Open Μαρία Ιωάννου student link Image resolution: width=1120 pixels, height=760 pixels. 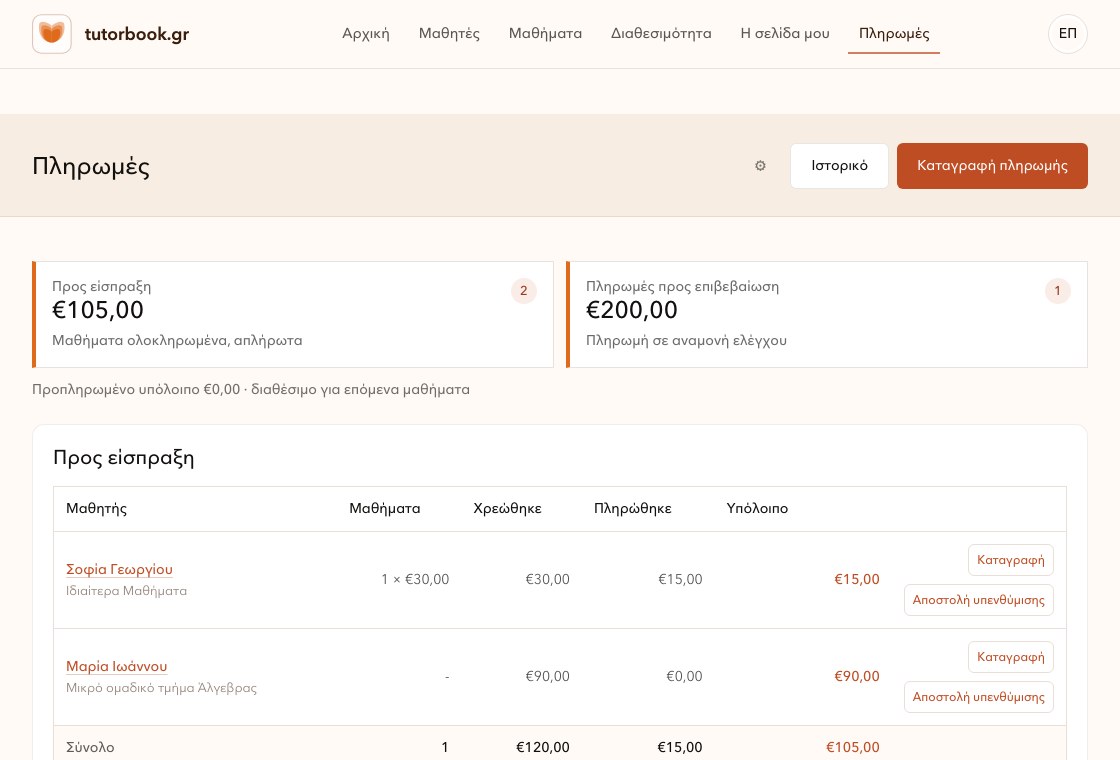pyautogui.click(x=116, y=666)
